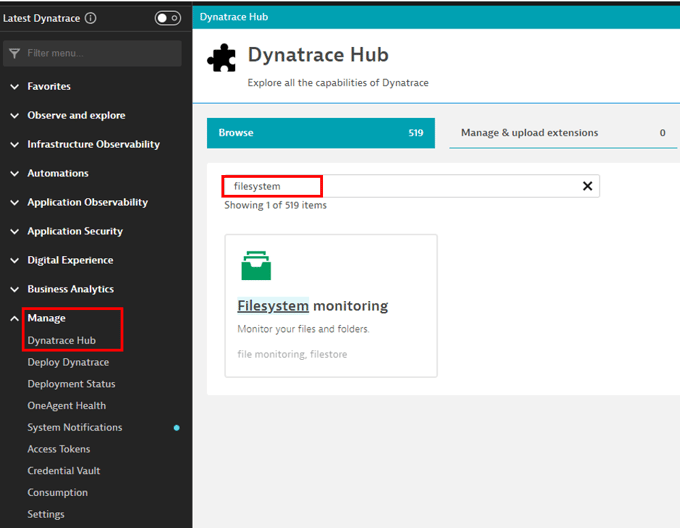Toggle the Latest Dynatrace switch
680x528 pixels.
coord(168,18)
